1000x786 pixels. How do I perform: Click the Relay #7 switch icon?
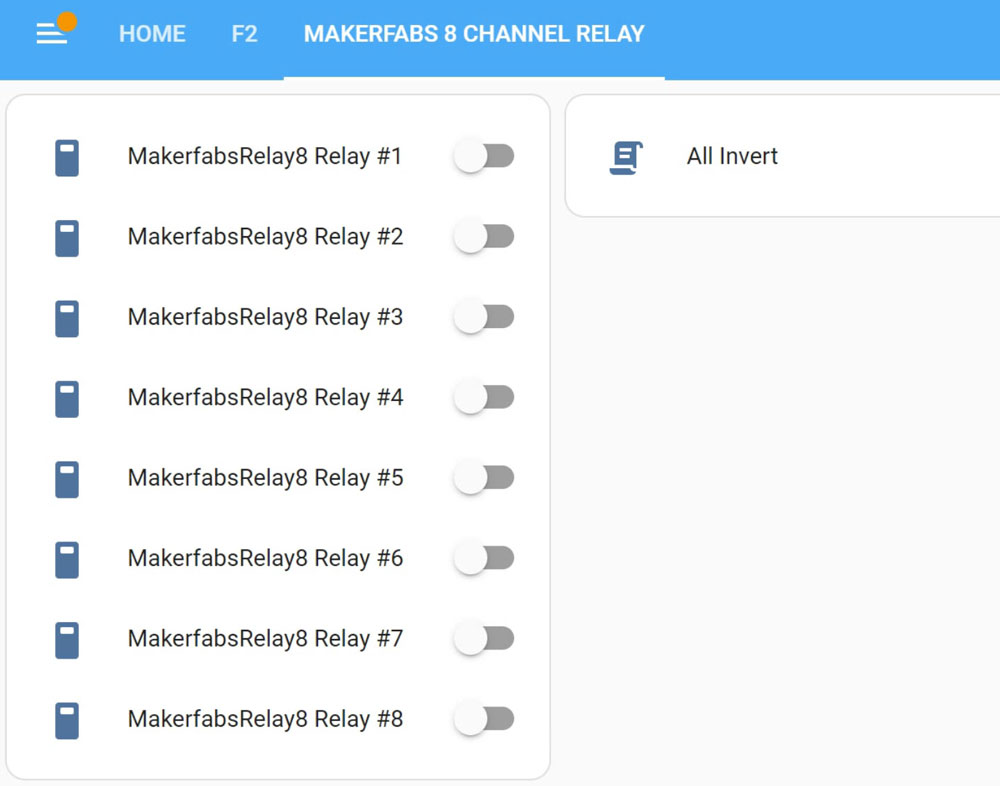coord(67,640)
